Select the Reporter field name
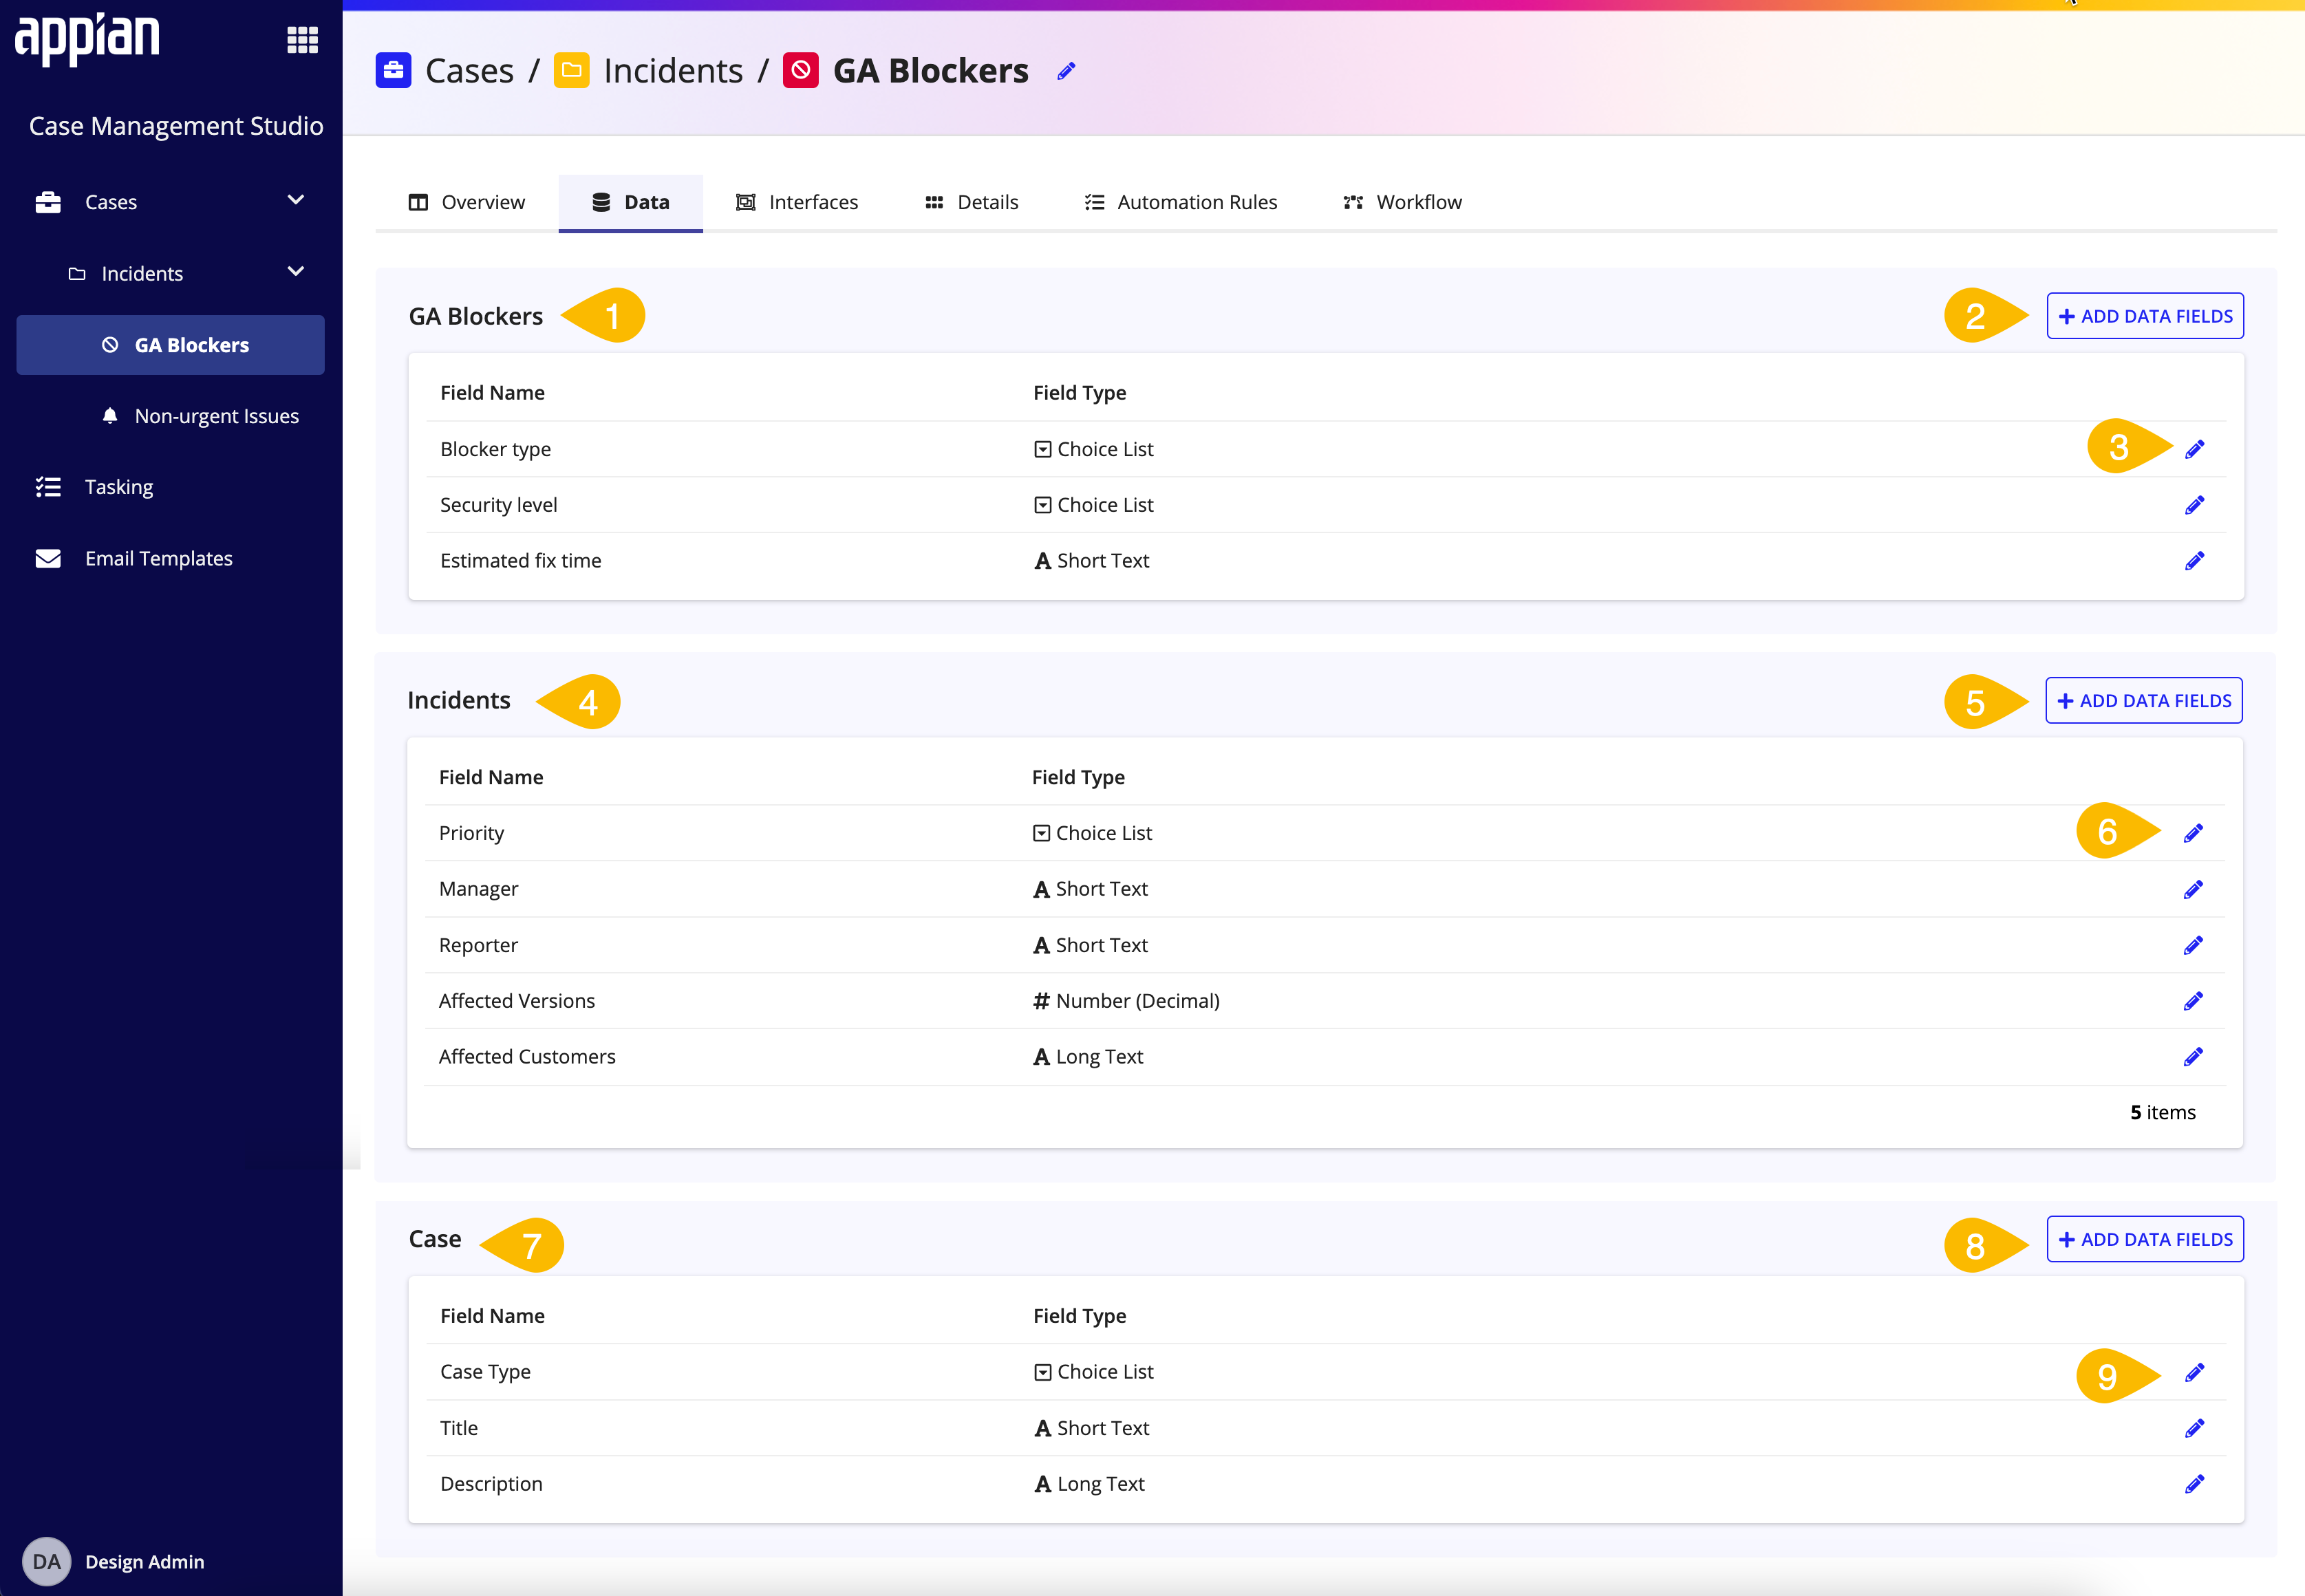This screenshot has height=1596, width=2305. (x=478, y=945)
